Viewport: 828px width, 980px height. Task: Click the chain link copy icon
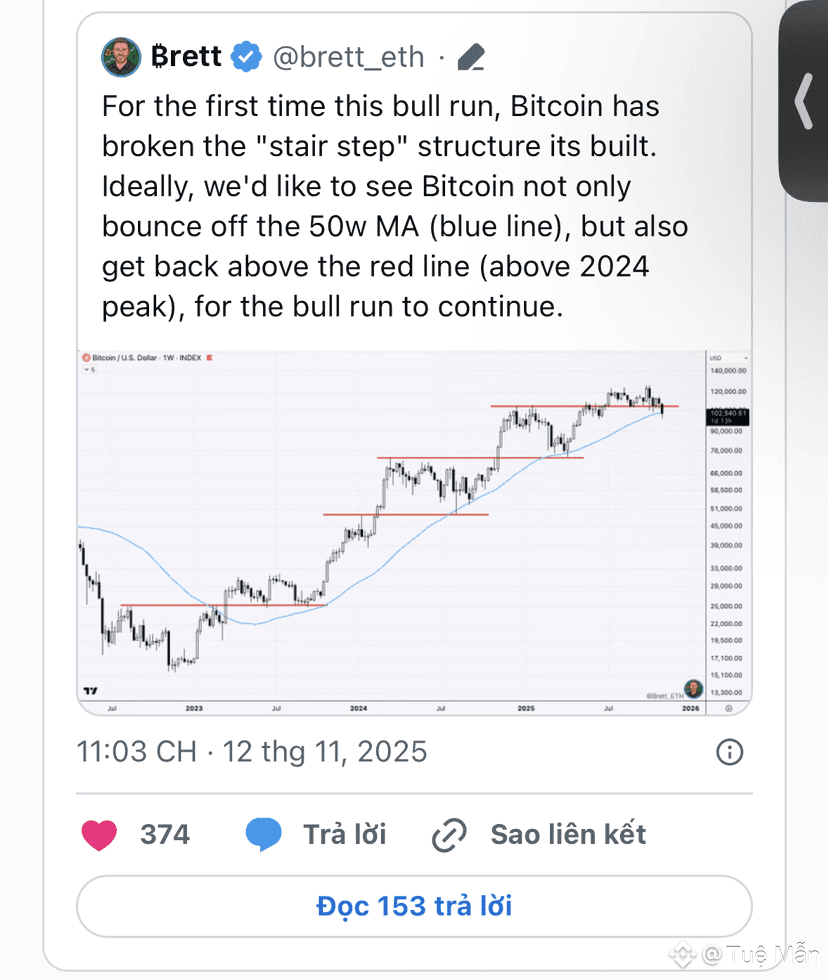click(x=449, y=835)
